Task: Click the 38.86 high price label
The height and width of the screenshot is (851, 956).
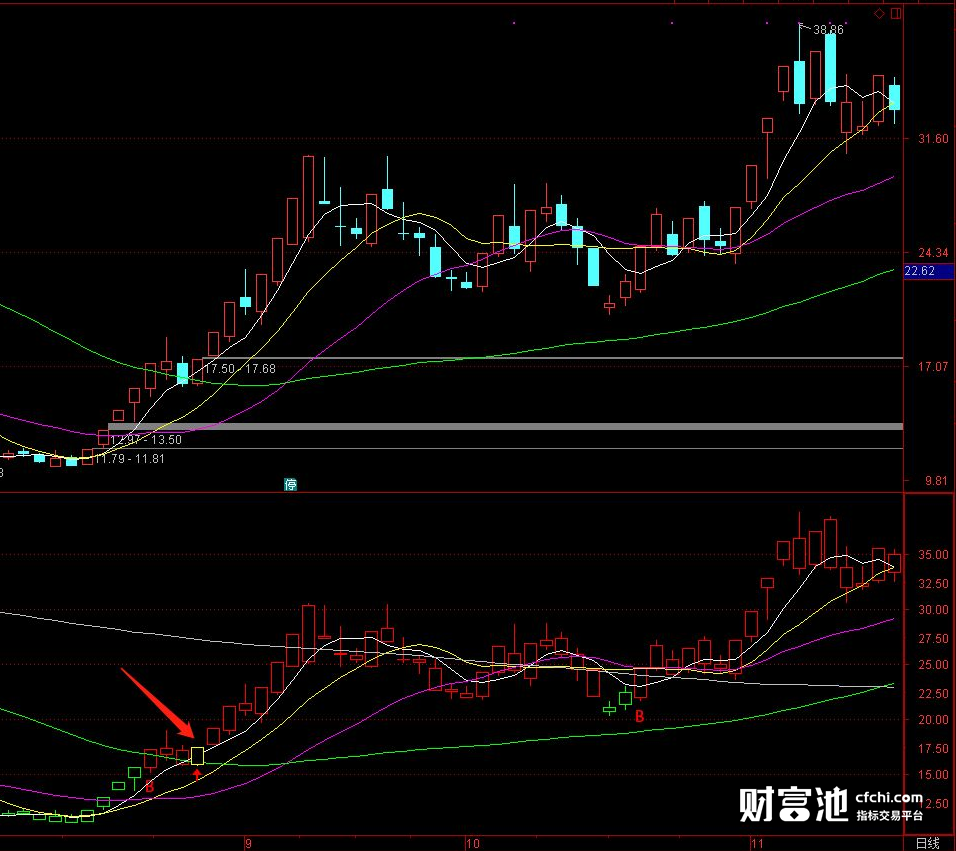Action: coord(828,29)
